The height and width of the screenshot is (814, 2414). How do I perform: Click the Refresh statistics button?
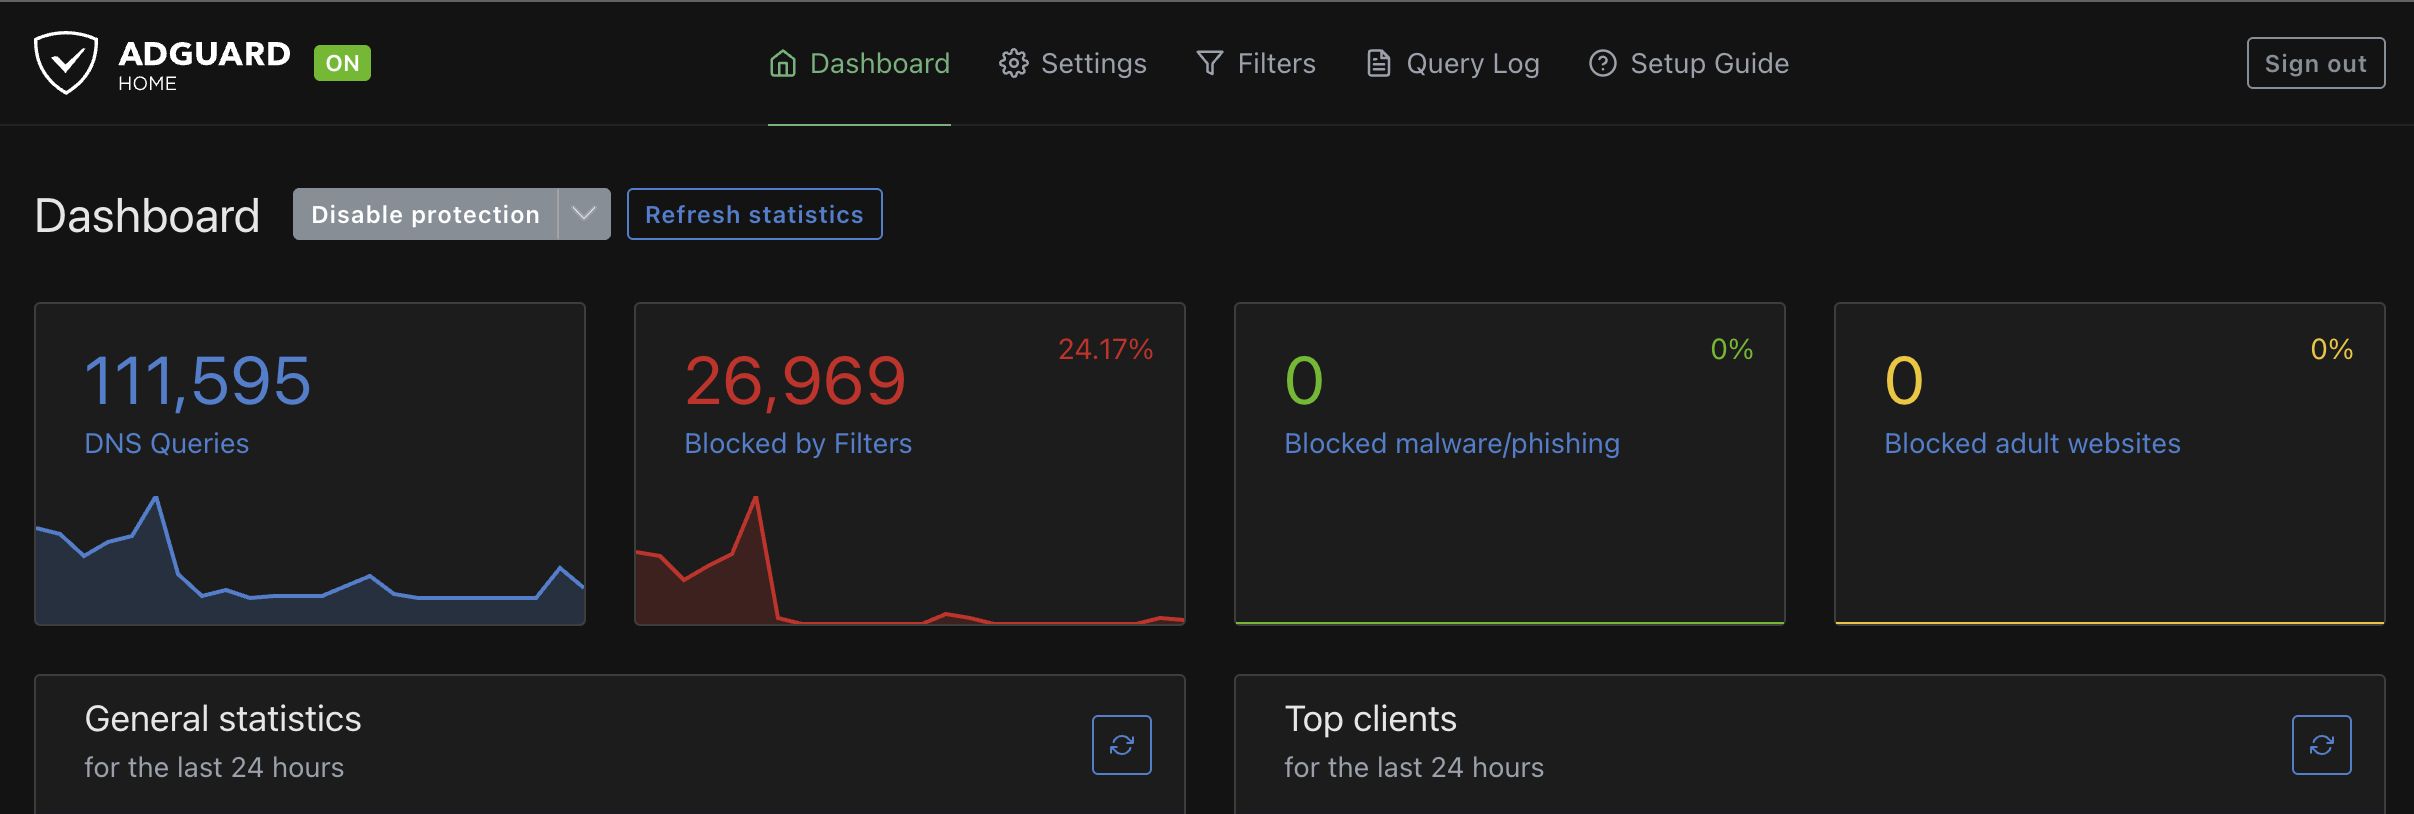pyautogui.click(x=754, y=214)
